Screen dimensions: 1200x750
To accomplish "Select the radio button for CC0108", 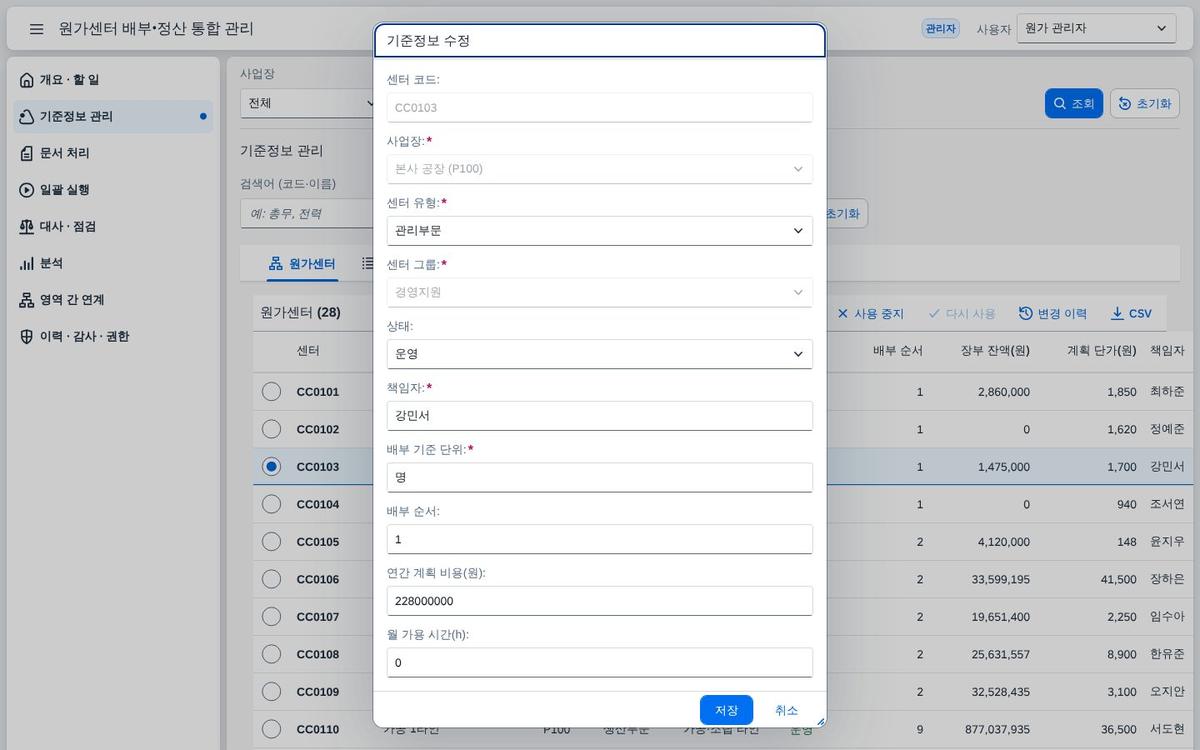I will point(271,654).
